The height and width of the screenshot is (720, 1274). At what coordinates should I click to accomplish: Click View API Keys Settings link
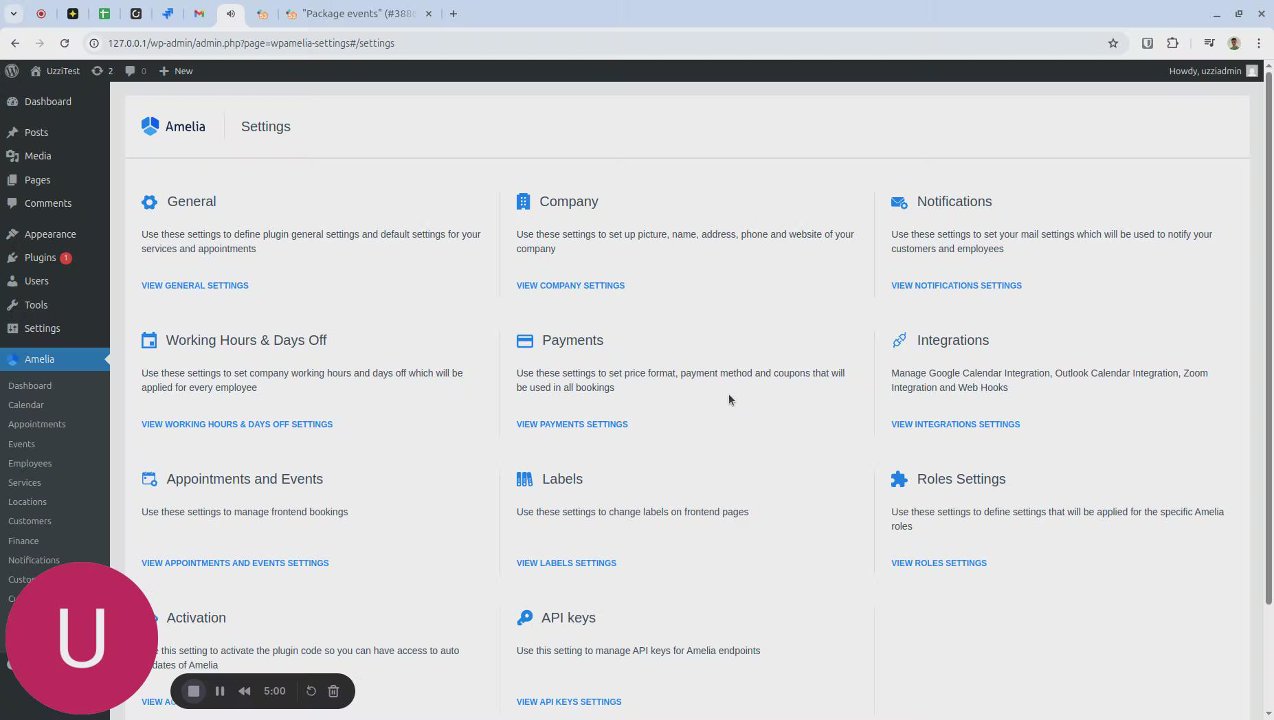(569, 702)
